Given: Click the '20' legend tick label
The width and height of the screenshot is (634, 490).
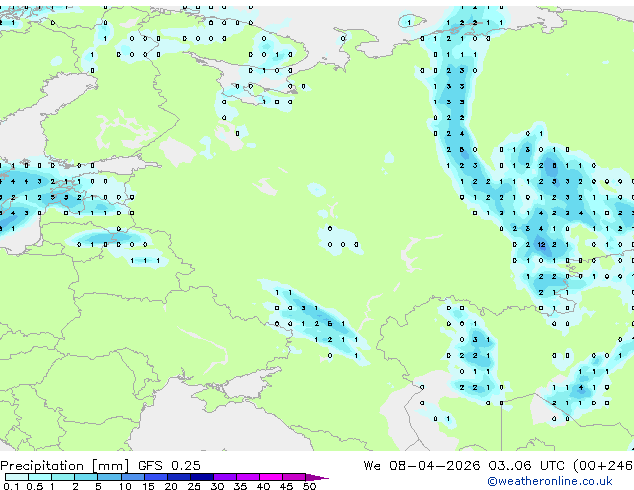Looking at the screenshot, I should 171,486.
